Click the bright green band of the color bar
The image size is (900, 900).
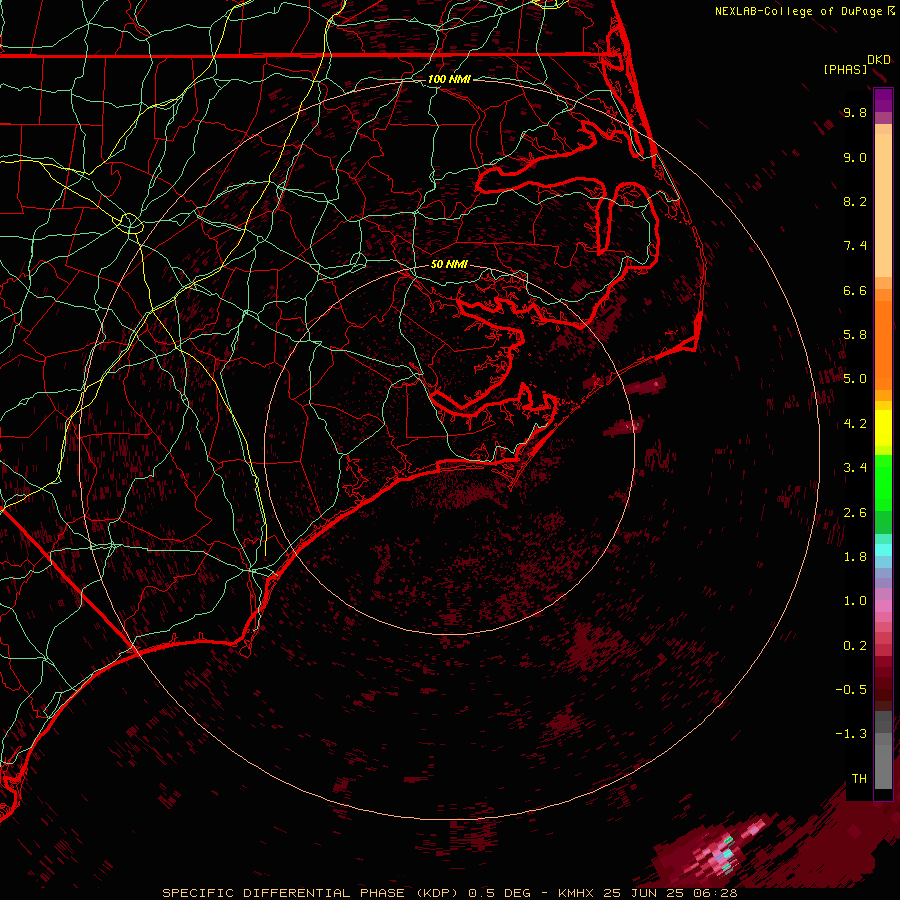coord(883,482)
